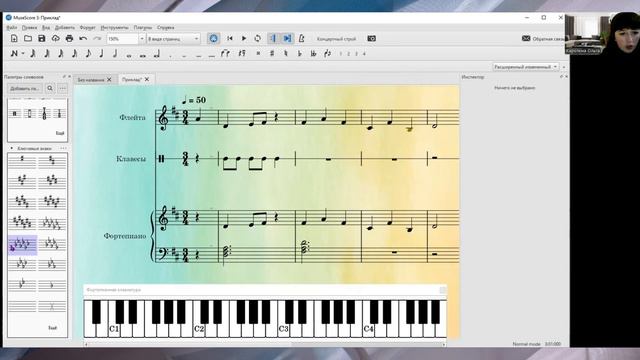Screen dimensions: 640x360
Task: Apply flat accidental
Action: (x=300, y=53)
